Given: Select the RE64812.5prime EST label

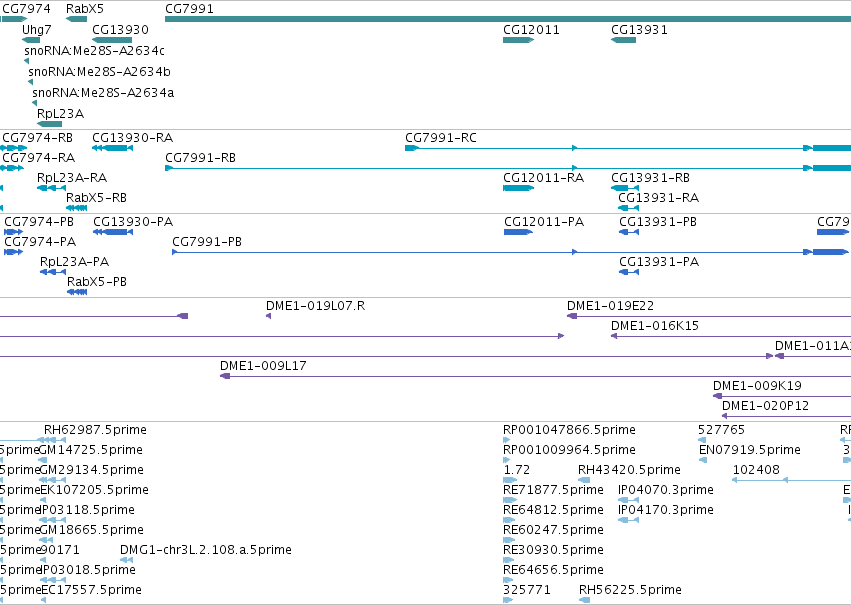Looking at the screenshot, I should 553,511.
